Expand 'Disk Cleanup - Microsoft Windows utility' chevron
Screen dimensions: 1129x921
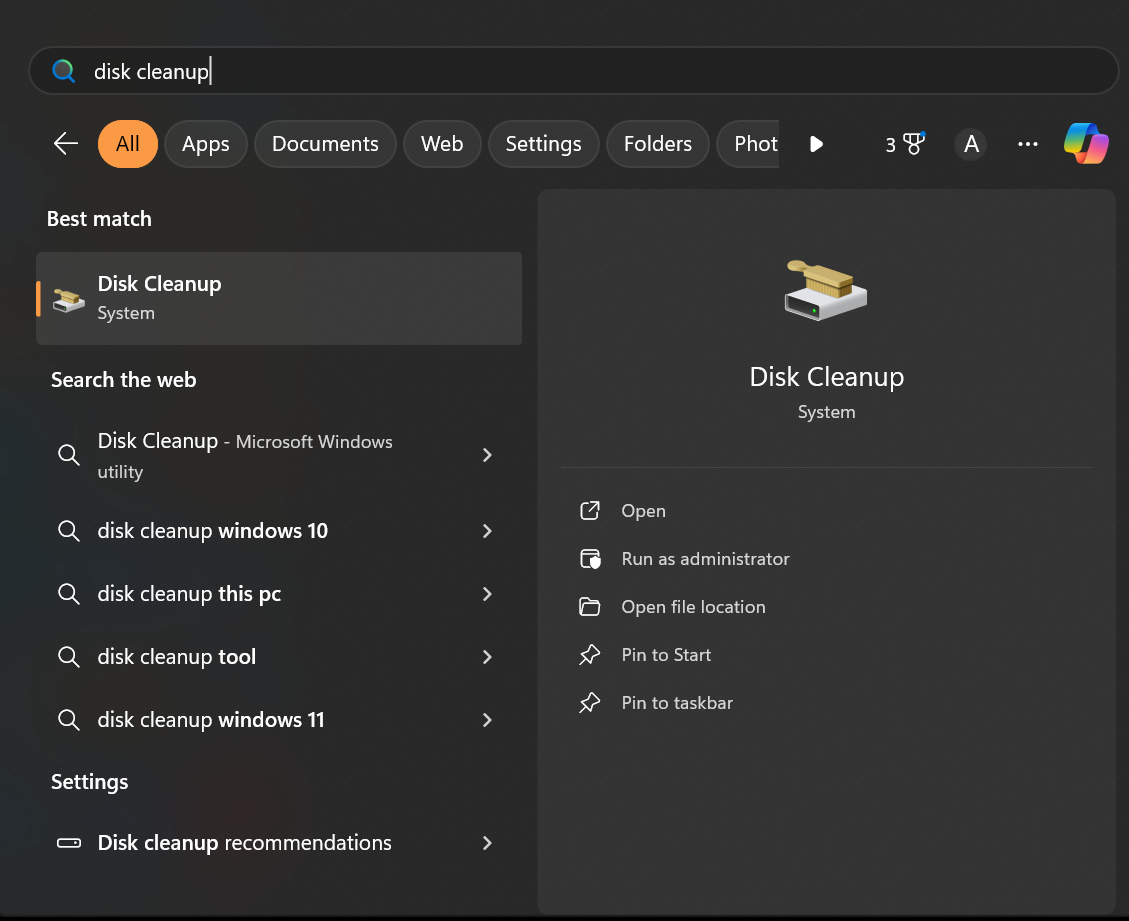tap(487, 455)
